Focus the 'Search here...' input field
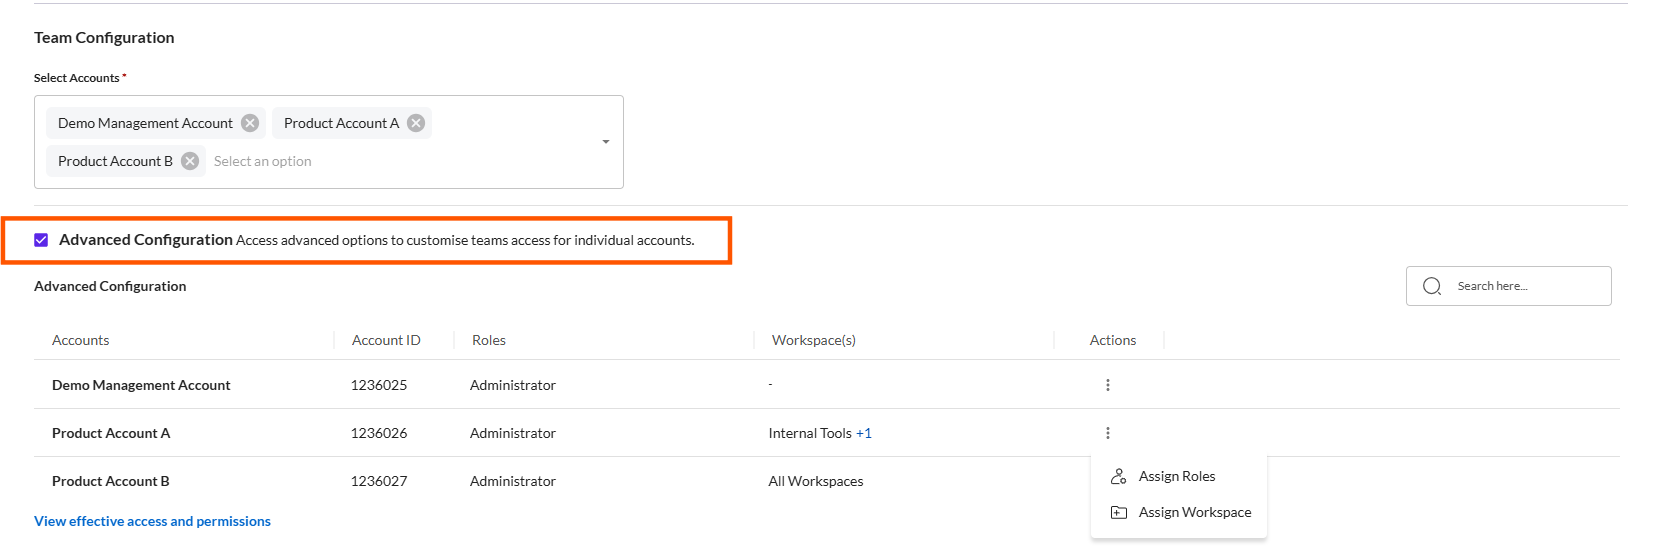The width and height of the screenshot is (1653, 553). point(1508,286)
